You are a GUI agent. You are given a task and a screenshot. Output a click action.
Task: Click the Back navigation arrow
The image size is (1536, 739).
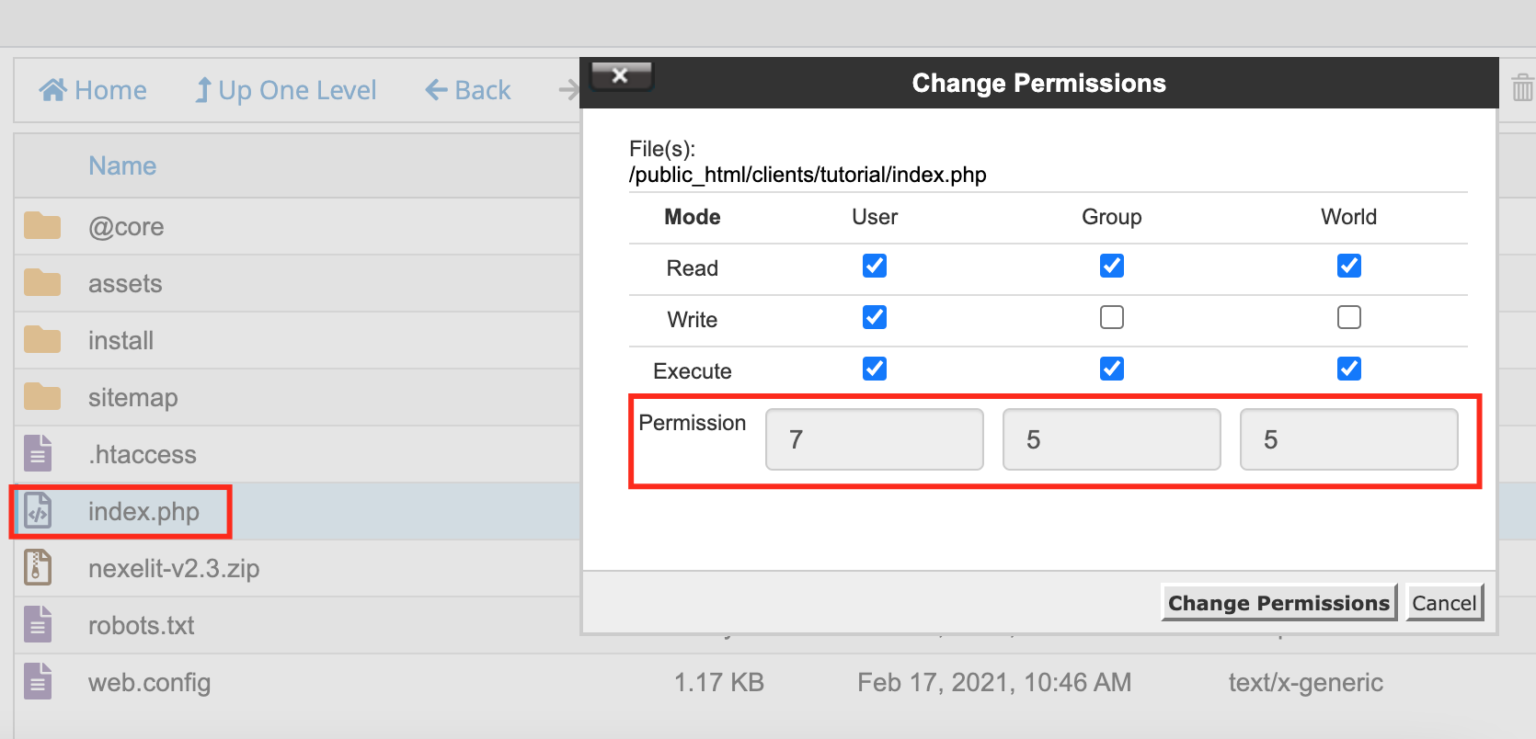click(x=467, y=90)
